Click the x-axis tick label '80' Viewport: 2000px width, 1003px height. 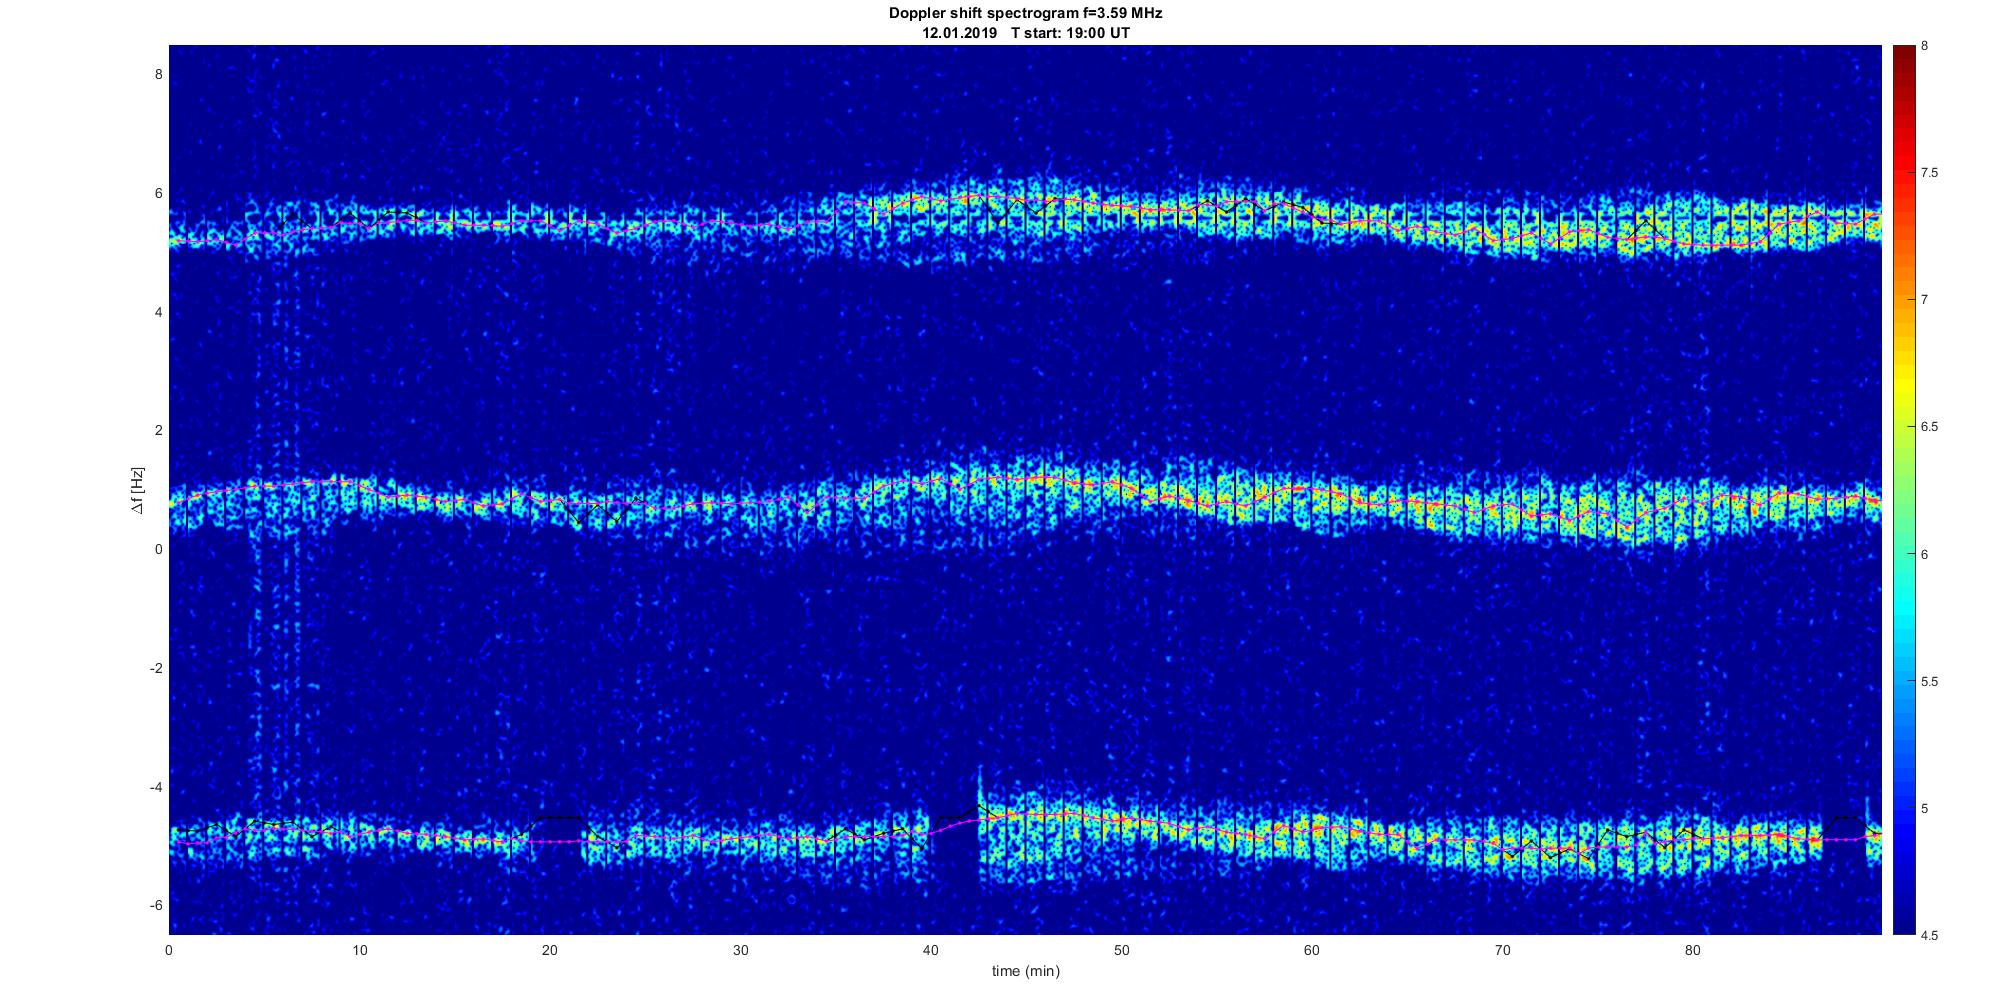coord(1692,950)
